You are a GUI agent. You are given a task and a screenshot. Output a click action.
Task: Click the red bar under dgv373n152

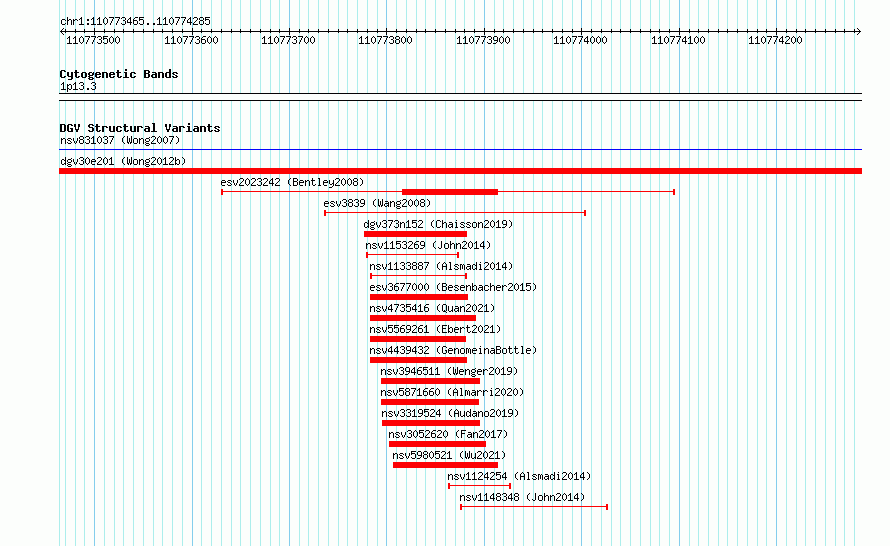point(415,234)
